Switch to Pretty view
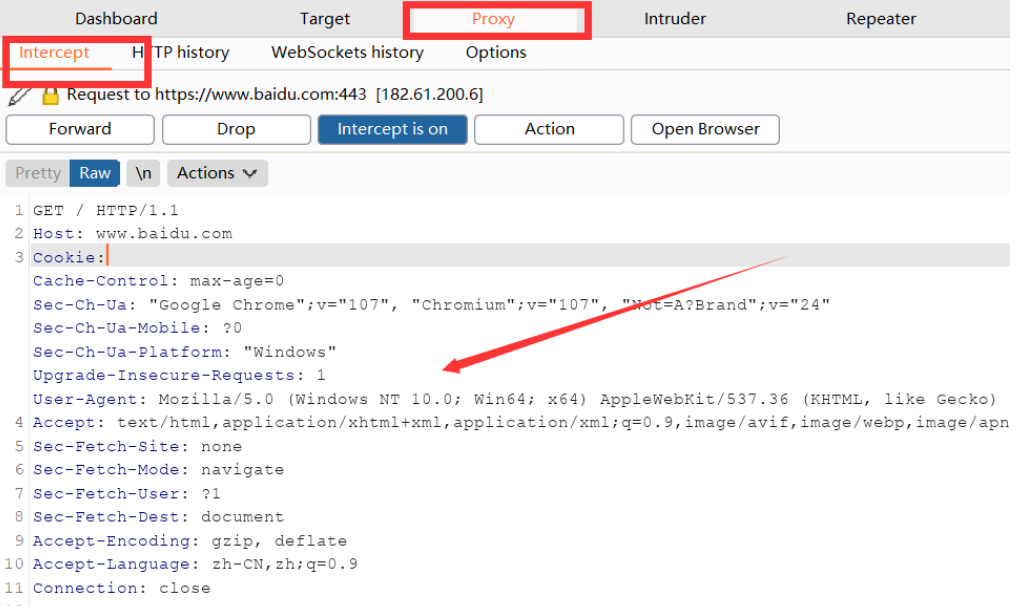The image size is (1017, 606). 38,173
